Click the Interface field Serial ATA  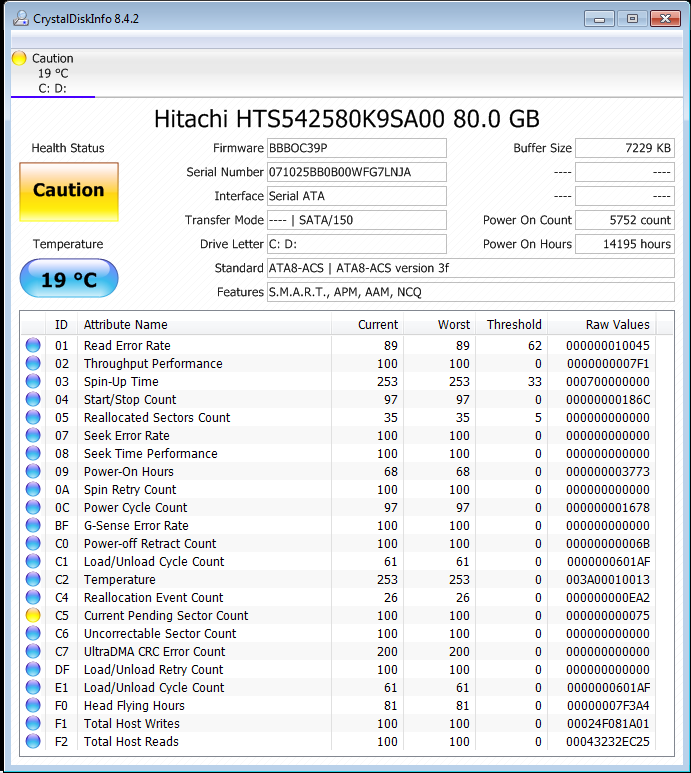click(x=357, y=196)
